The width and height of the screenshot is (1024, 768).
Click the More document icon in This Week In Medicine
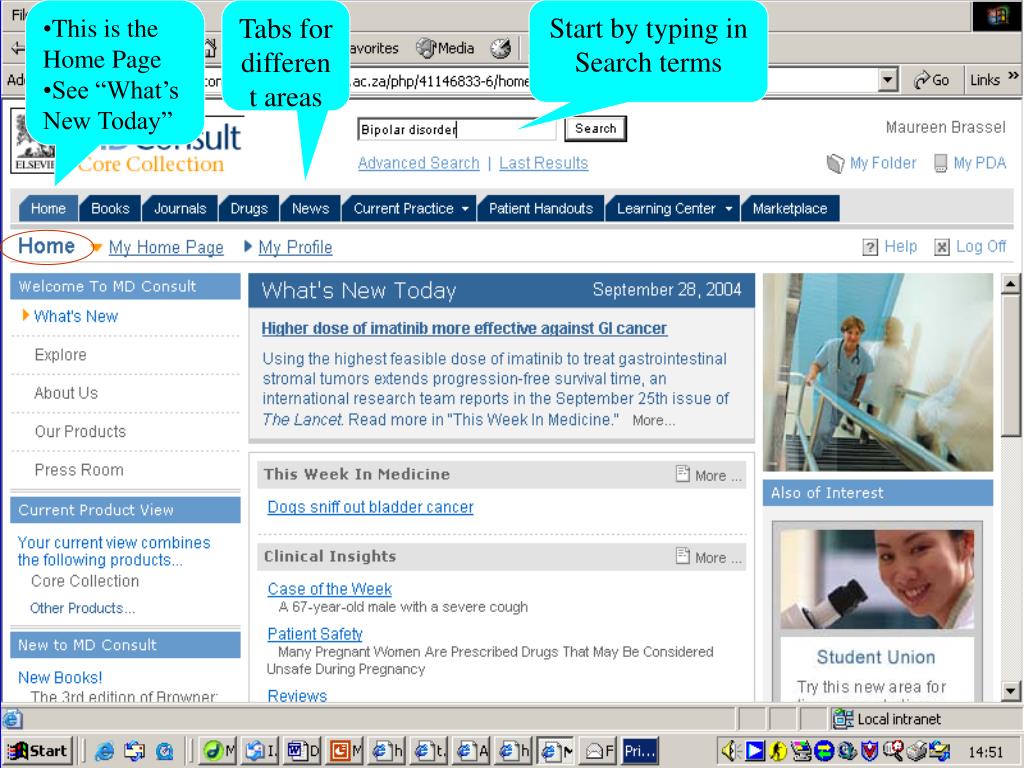tap(682, 474)
